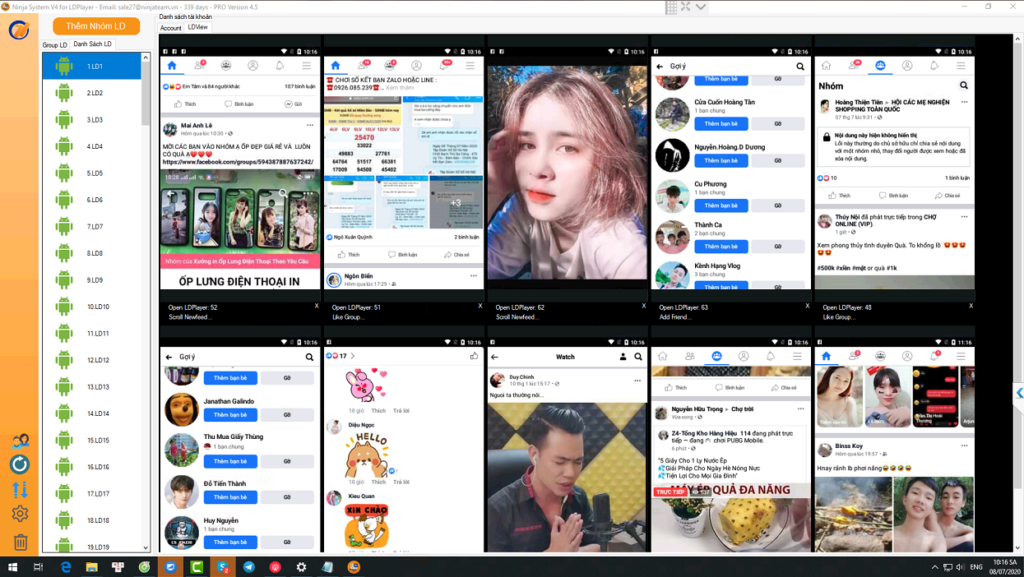1024x577 pixels.
Task: Click the Thêm Nhóm LD button
Action: [x=96, y=26]
